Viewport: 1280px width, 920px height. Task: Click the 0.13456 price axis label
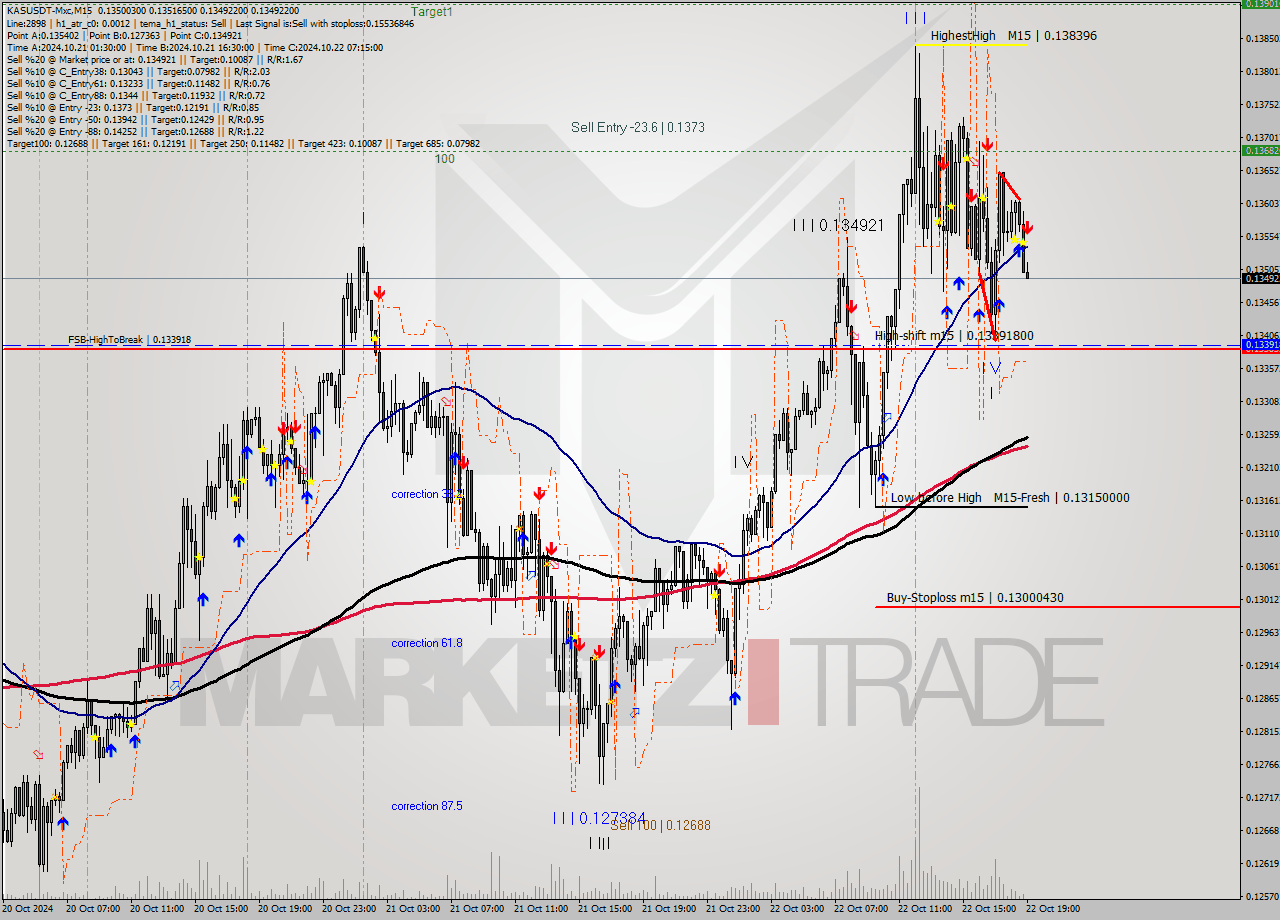(1262, 302)
